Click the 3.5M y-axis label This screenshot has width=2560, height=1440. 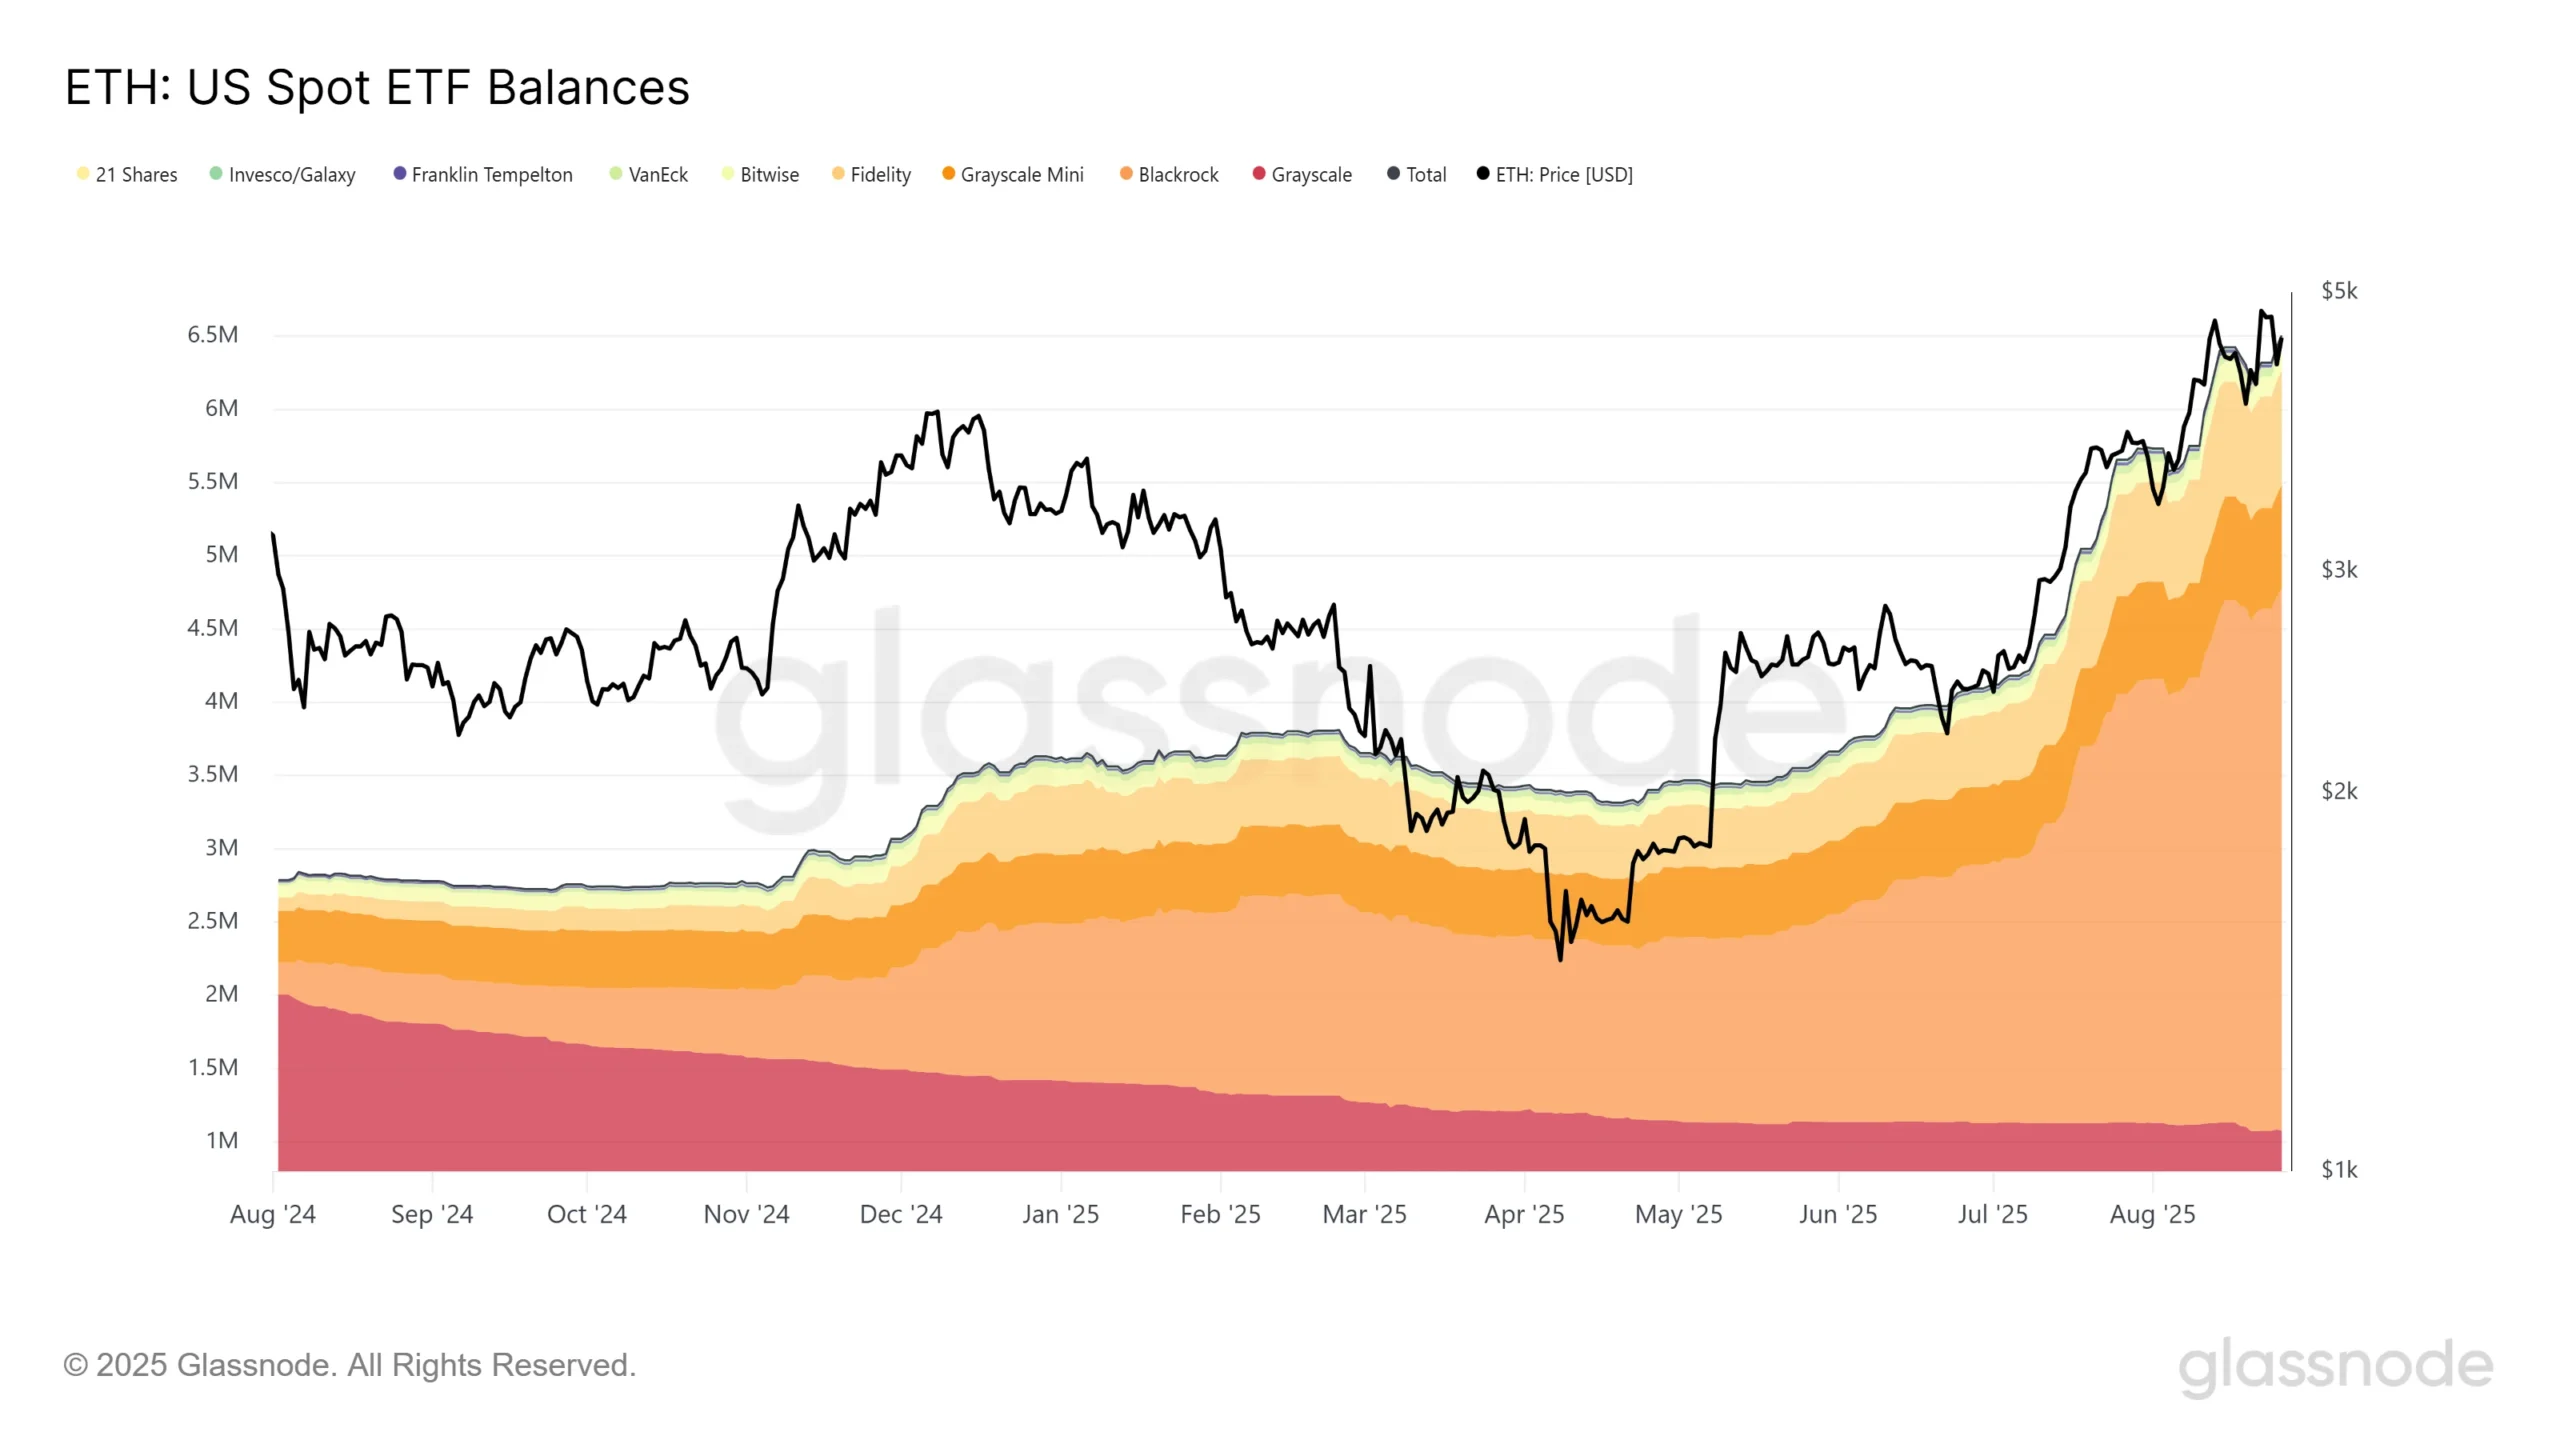pyautogui.click(x=213, y=773)
